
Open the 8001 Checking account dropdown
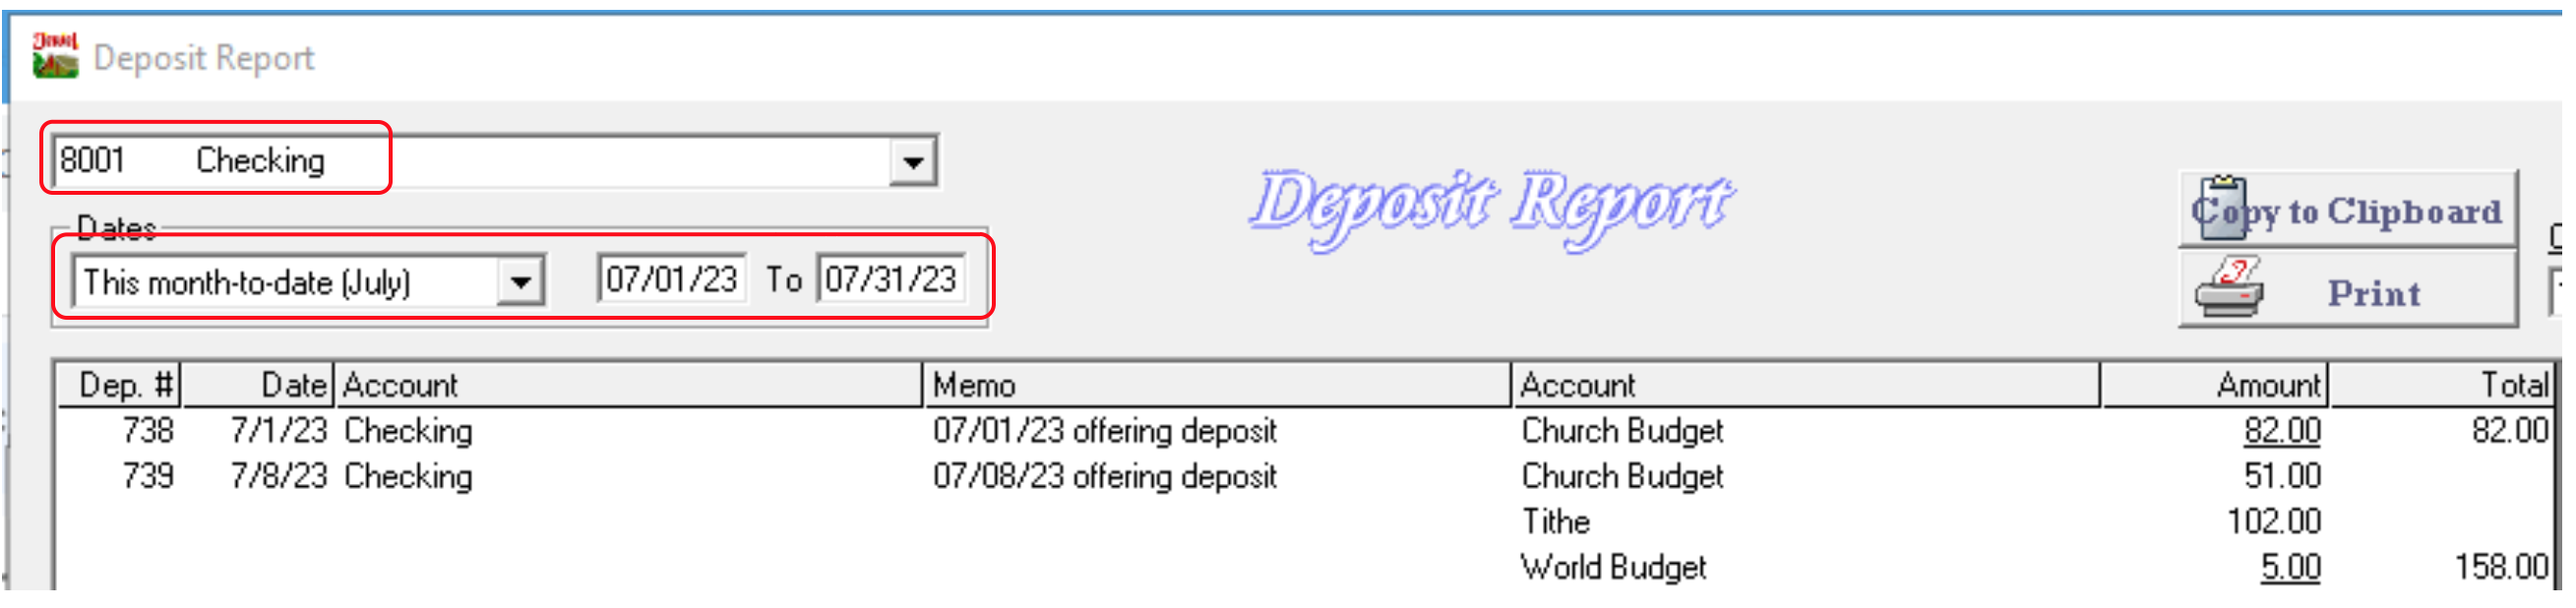(912, 162)
